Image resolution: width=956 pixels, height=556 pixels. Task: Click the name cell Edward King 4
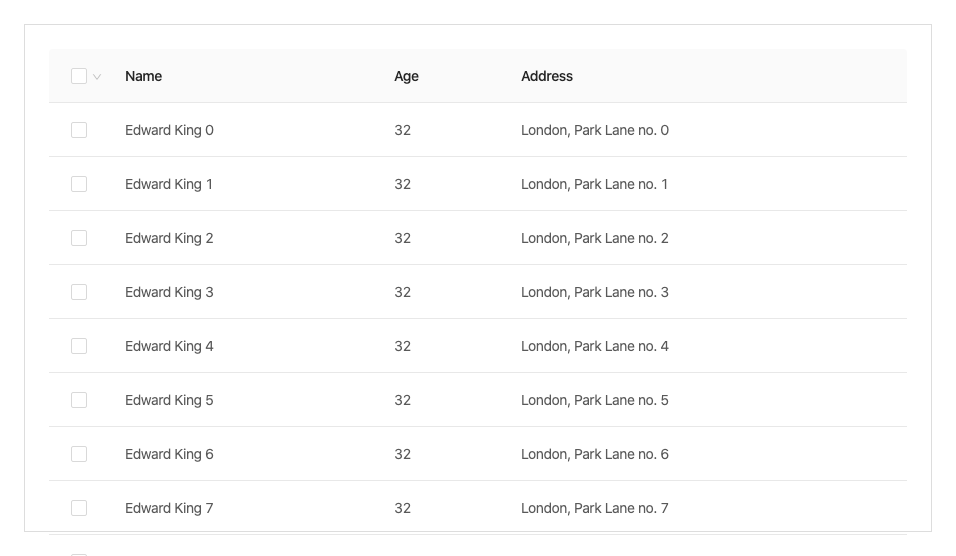coord(169,346)
